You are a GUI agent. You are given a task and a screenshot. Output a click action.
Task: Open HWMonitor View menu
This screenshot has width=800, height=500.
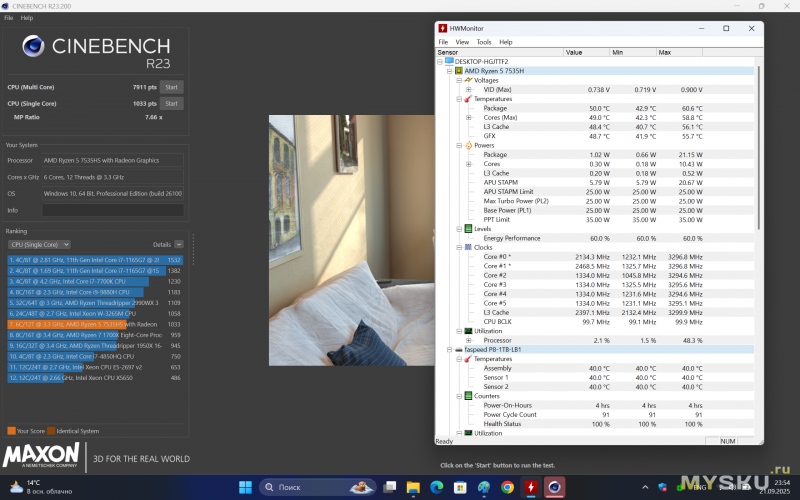point(462,42)
